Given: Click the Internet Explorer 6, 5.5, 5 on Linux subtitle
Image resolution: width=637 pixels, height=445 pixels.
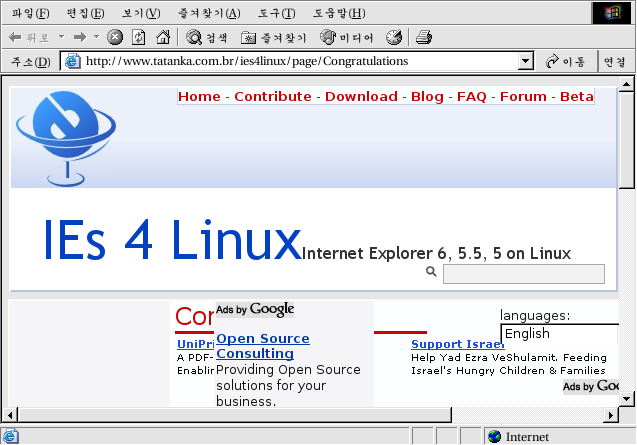Looking at the screenshot, I should point(436,253).
